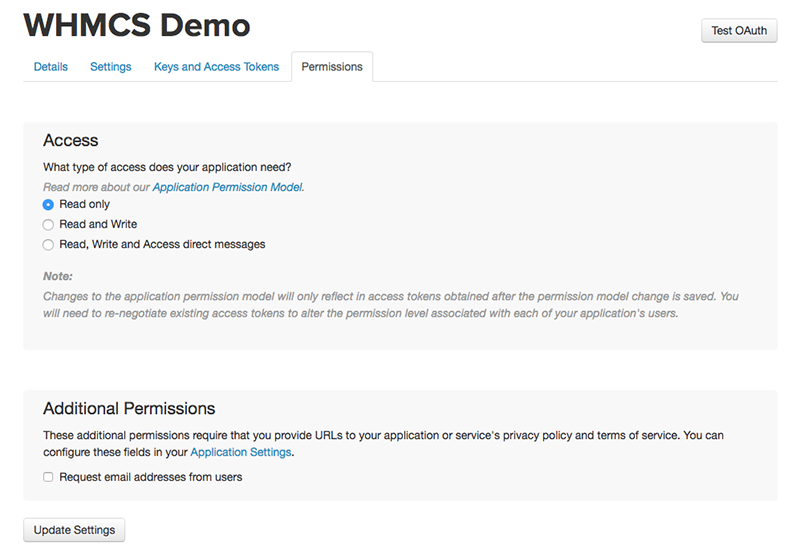Click the Note paragraph about permission changes
800x558 pixels.
391,305
